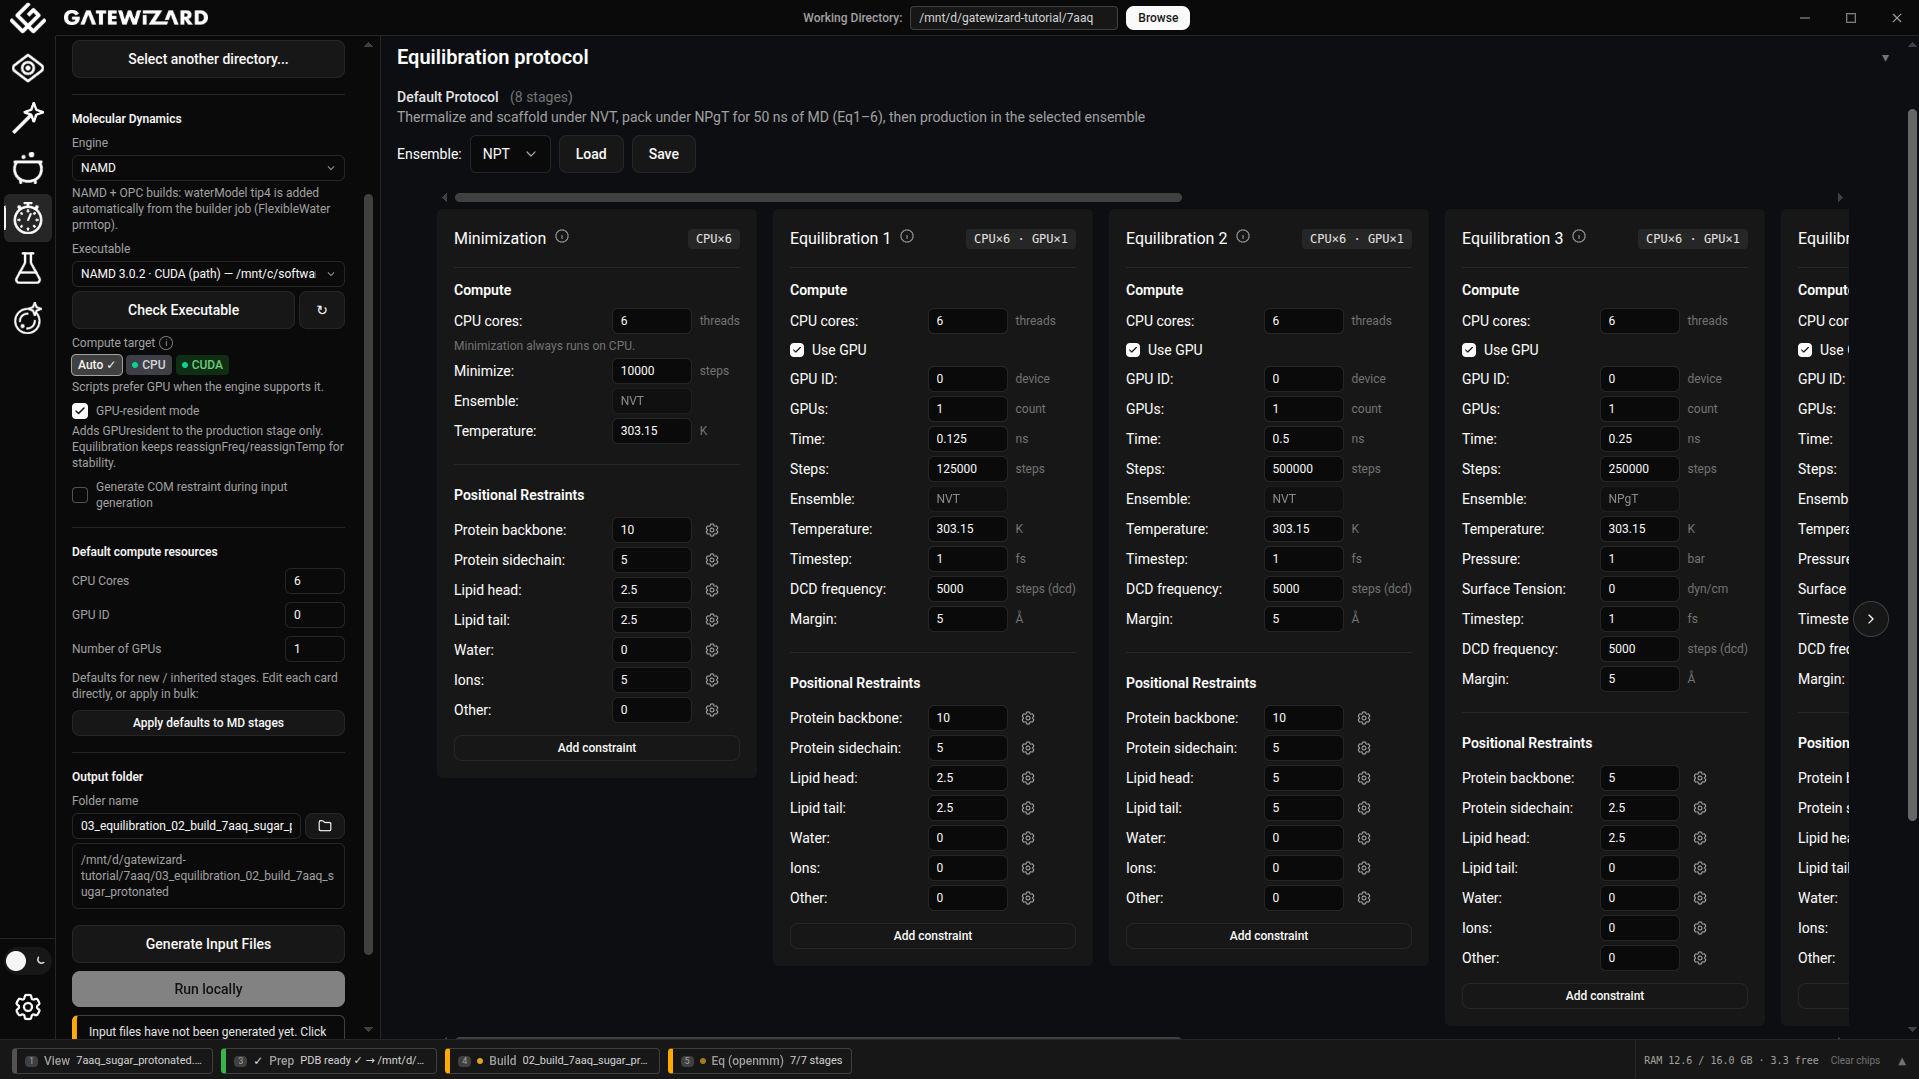The image size is (1919, 1079).
Task: Open the Ensemble NPT dropdown
Action: point(510,154)
